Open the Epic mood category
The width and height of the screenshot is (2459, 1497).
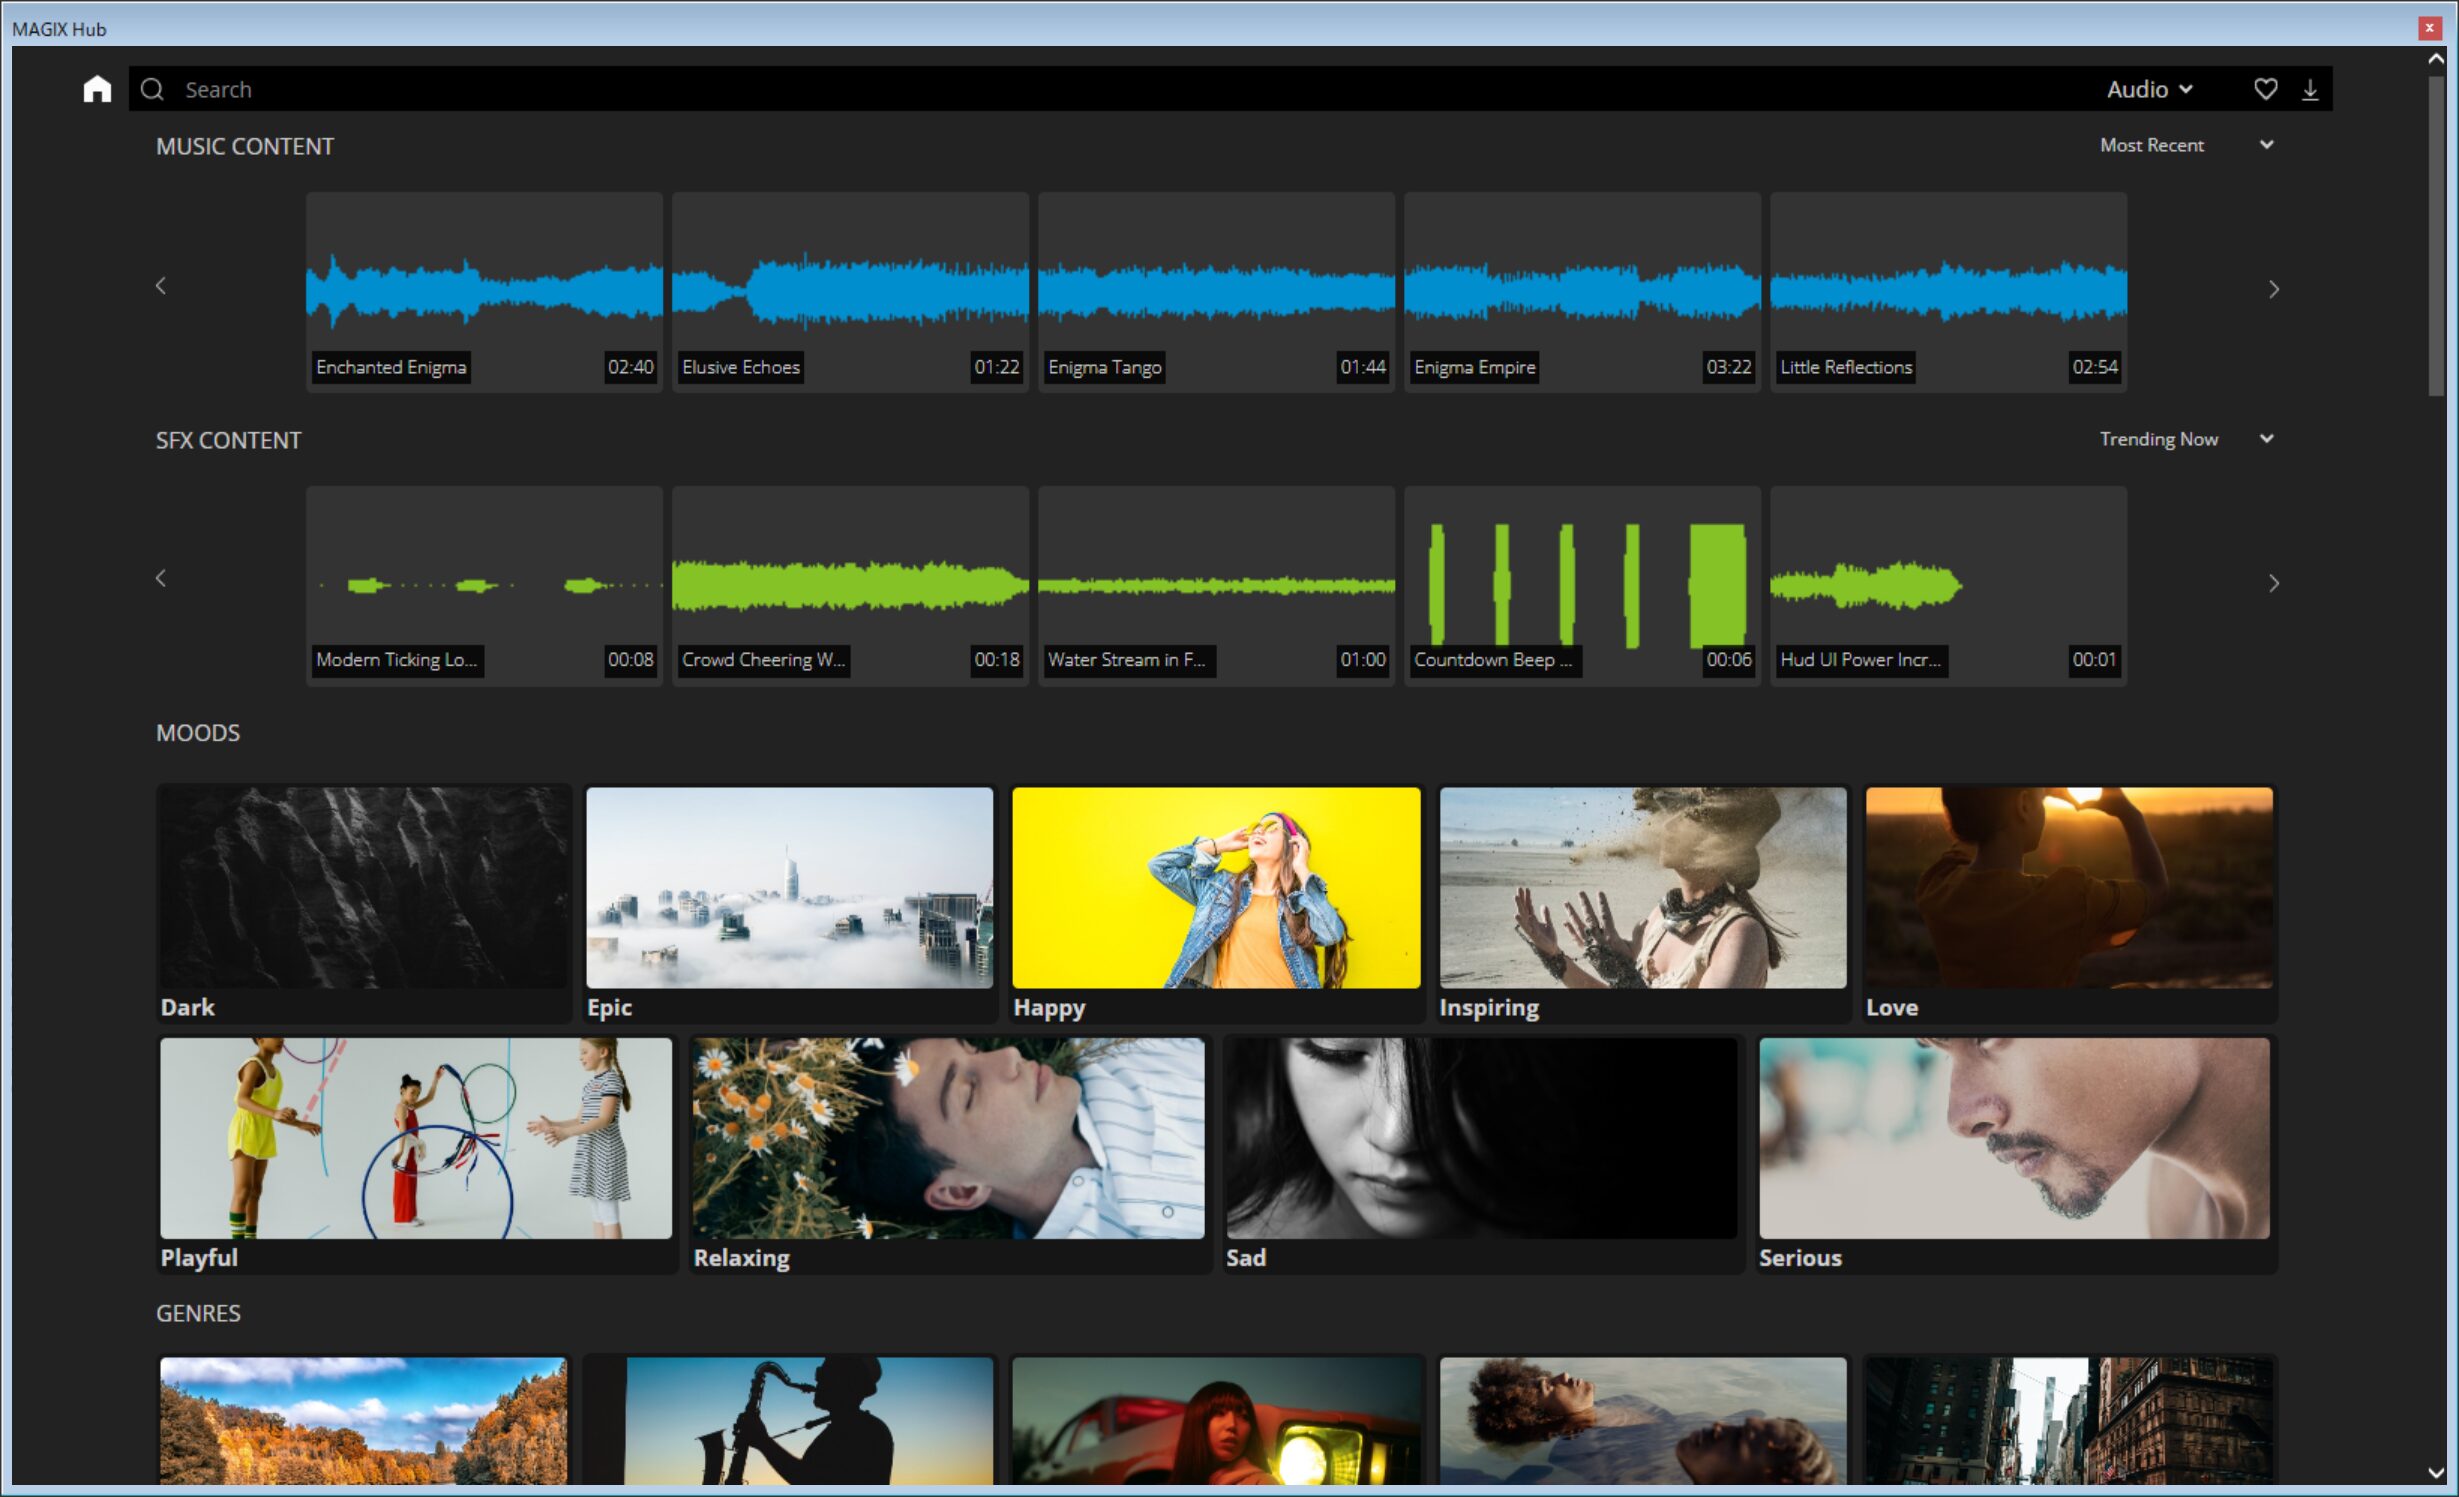tap(790, 903)
